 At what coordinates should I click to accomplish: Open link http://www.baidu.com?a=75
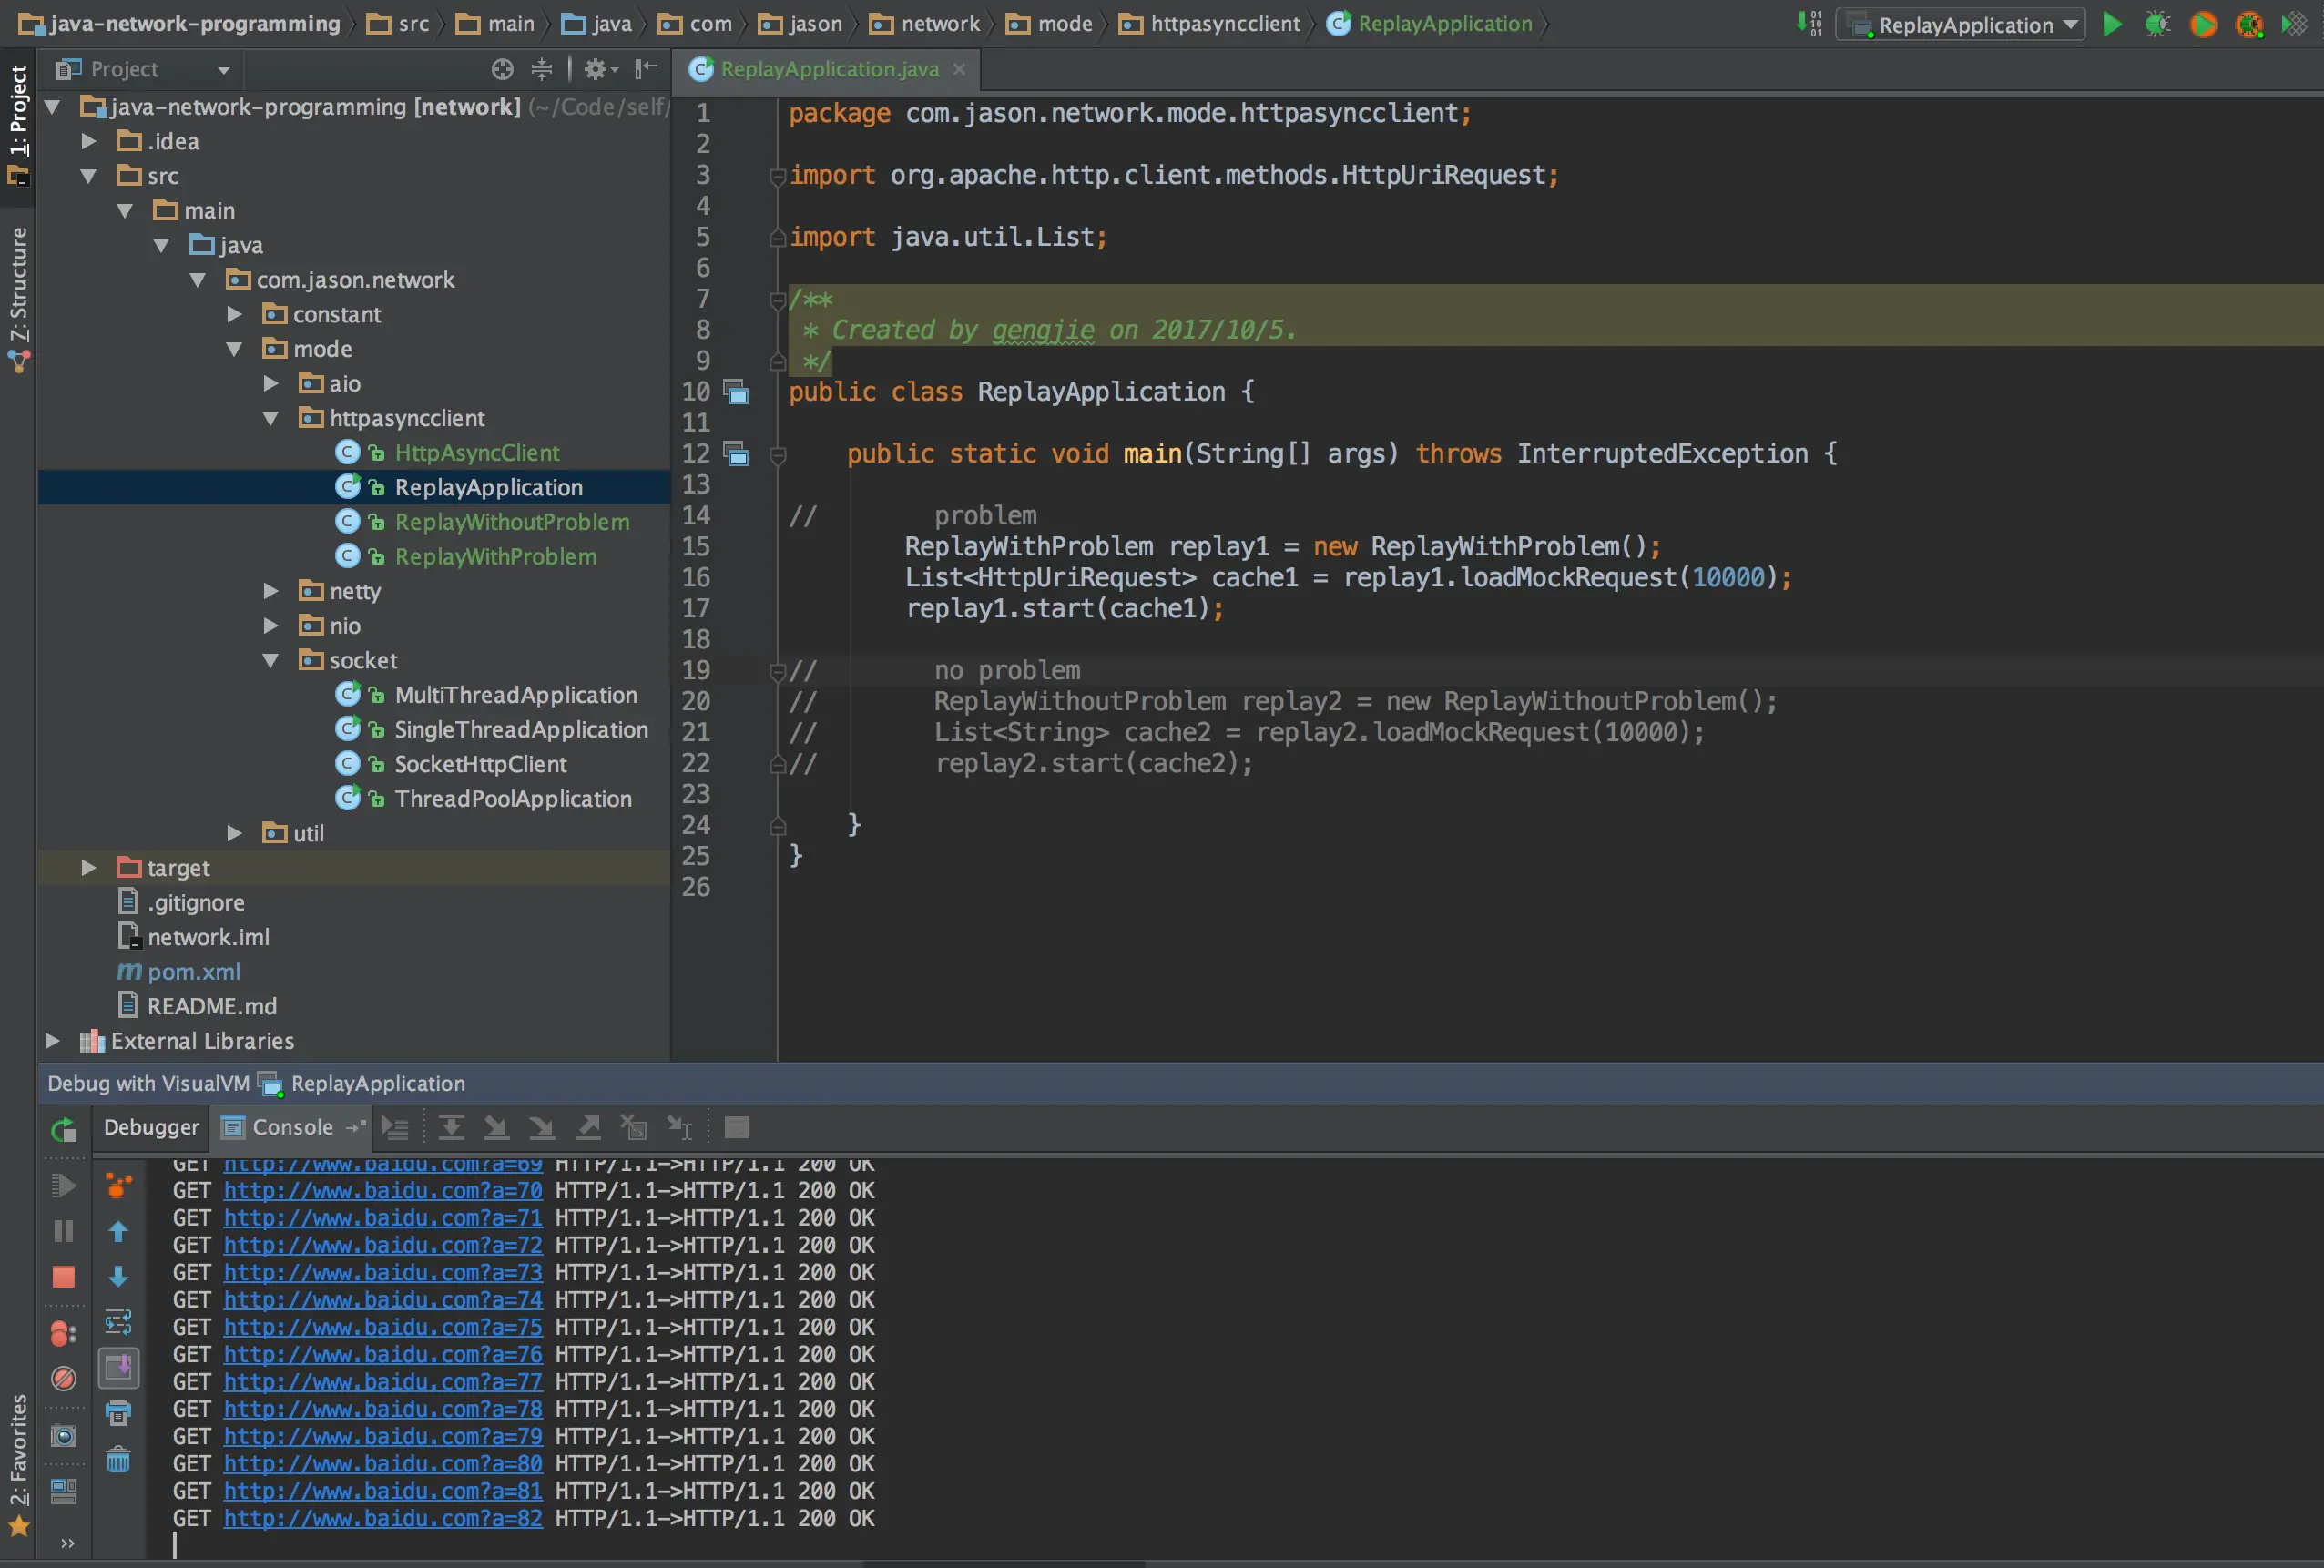382,1327
